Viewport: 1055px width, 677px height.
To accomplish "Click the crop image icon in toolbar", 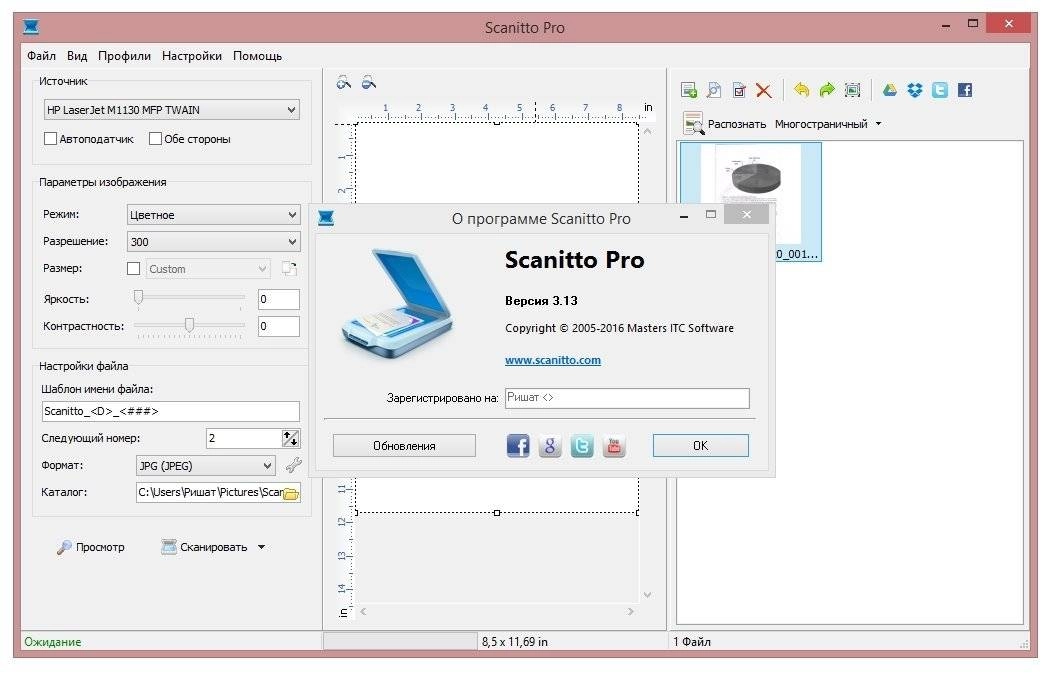I will (x=852, y=90).
